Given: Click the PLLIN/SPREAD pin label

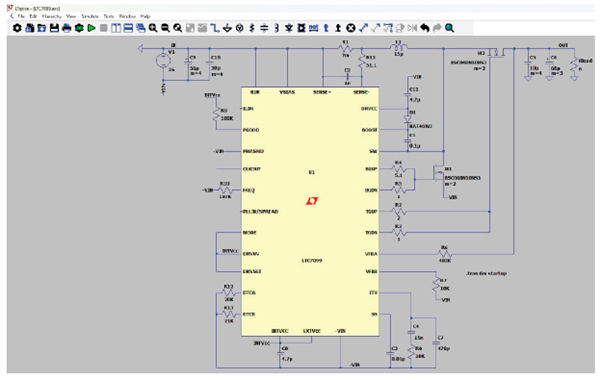Looking at the screenshot, I should [x=261, y=211].
